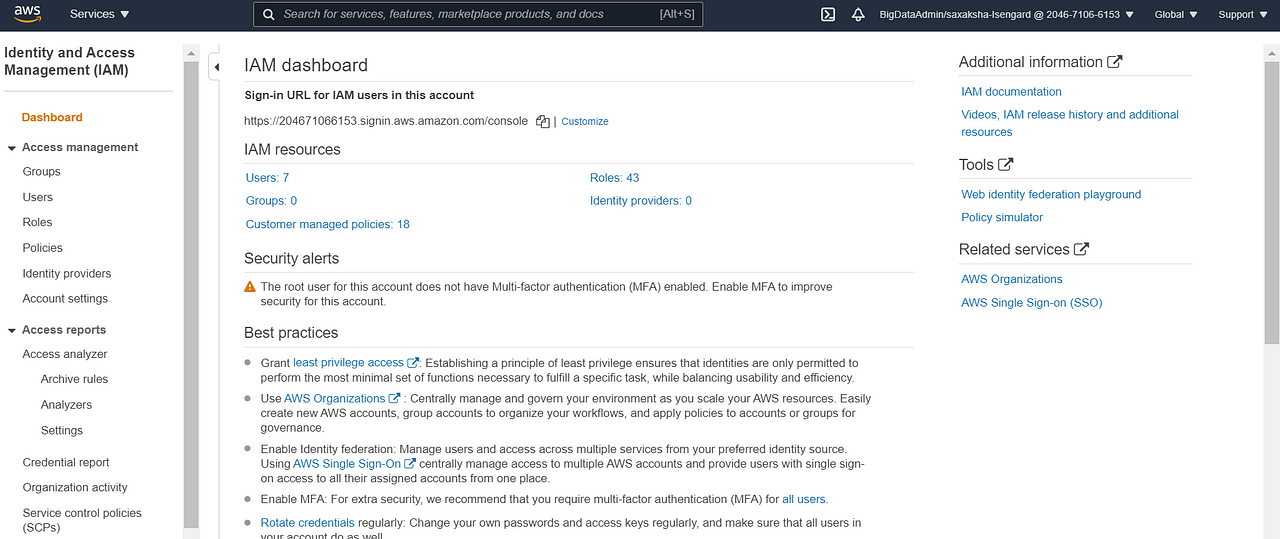Click the AWS logo home icon
The image size is (1280, 539).
pos(27,14)
